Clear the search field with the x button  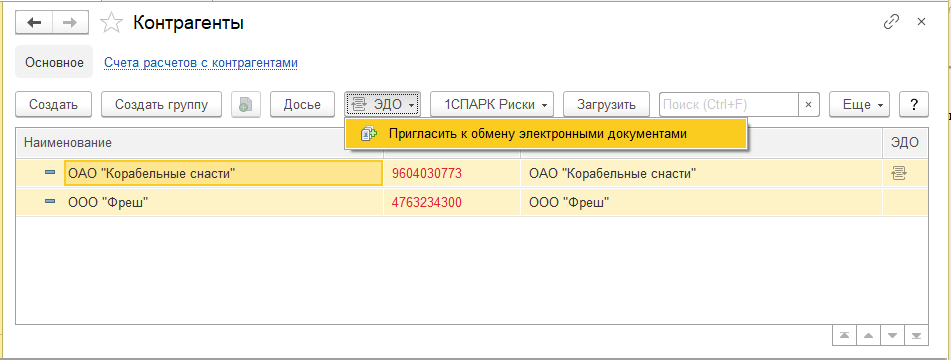808,104
